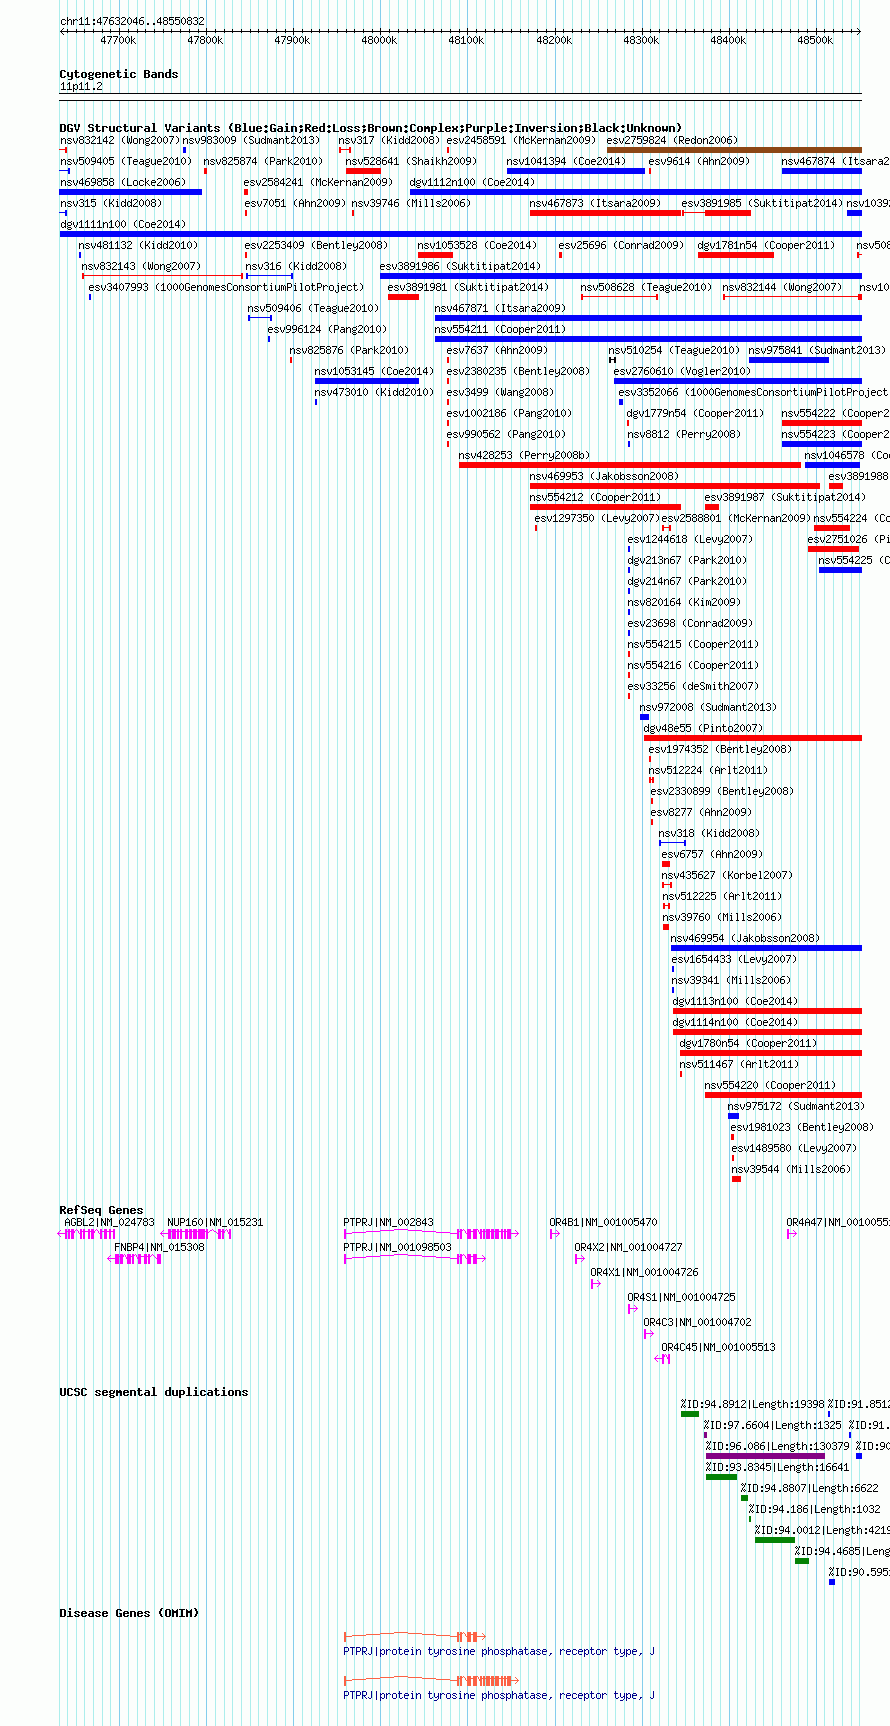Image resolution: width=890 pixels, height=1726 pixels.
Task: Select variant label nsv528641 (Shaikh2009)
Action: click(411, 162)
